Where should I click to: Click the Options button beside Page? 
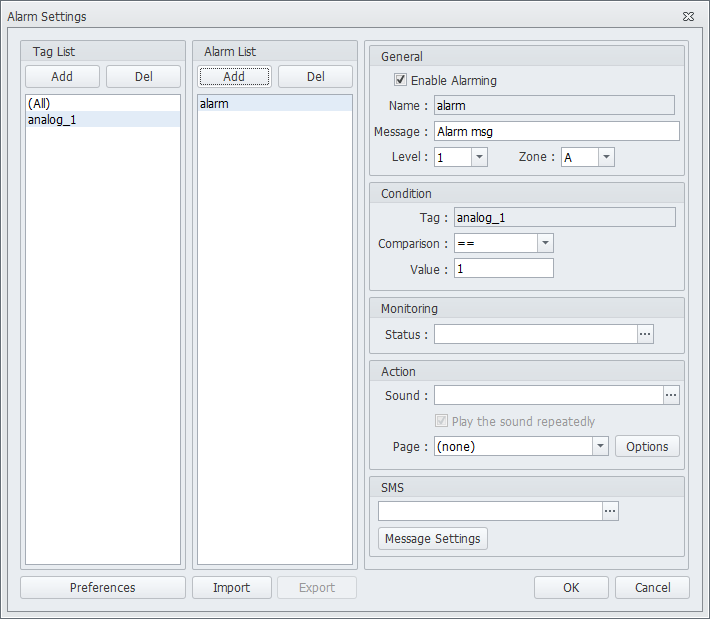click(647, 446)
